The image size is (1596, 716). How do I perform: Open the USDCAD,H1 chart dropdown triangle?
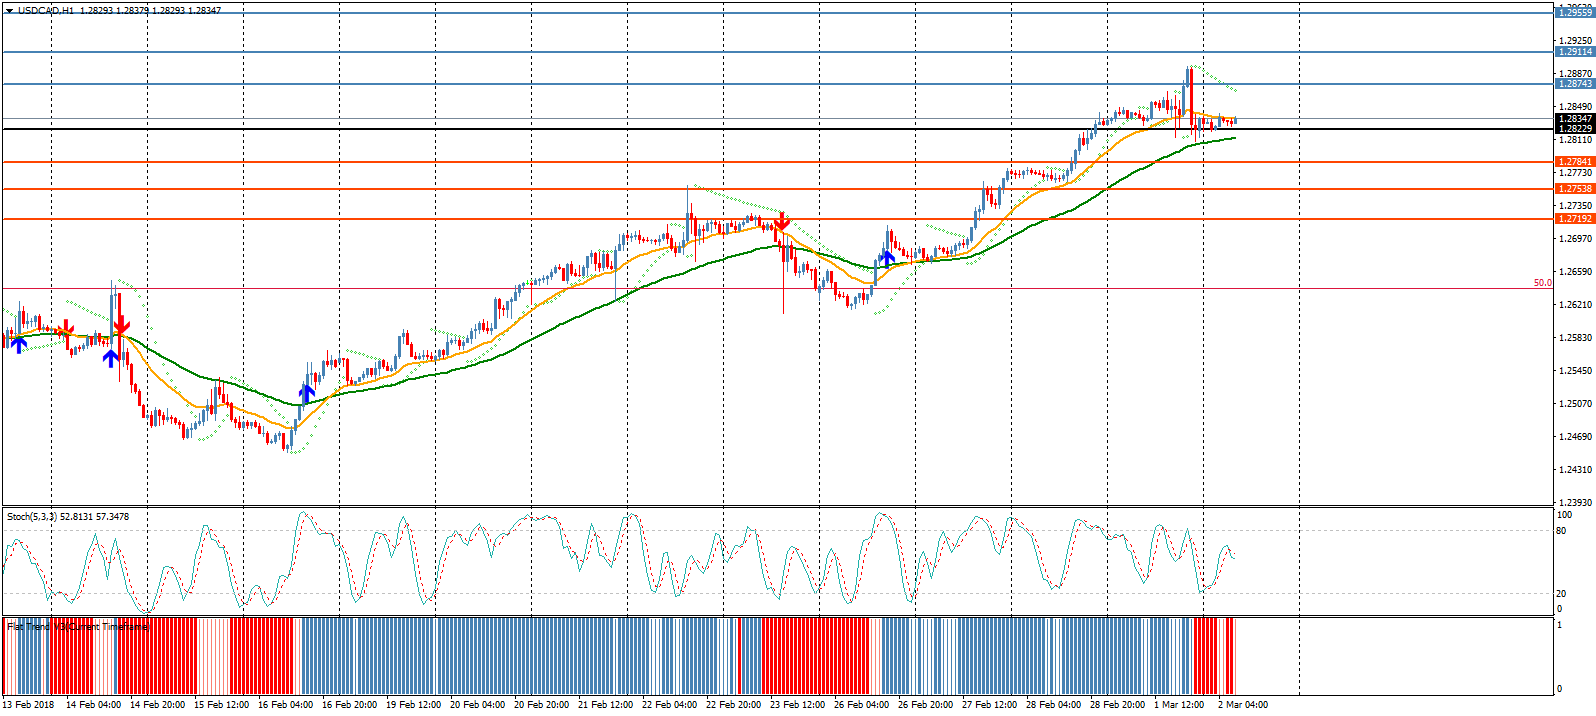coord(9,11)
